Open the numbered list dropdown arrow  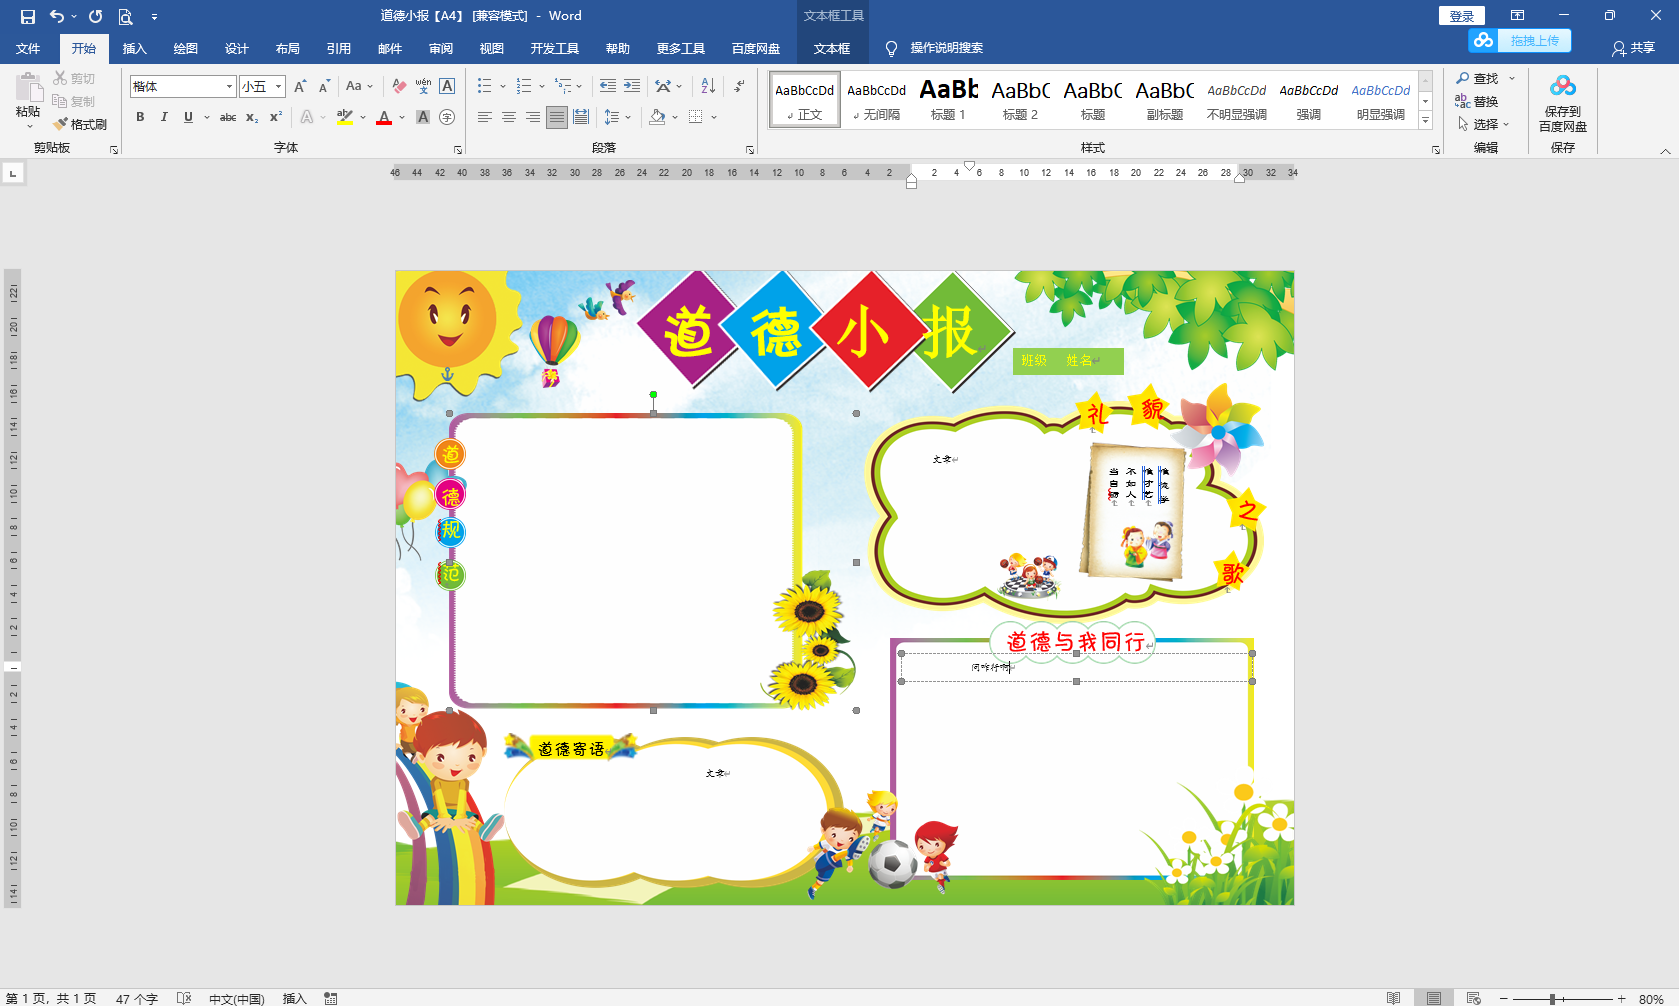point(542,86)
